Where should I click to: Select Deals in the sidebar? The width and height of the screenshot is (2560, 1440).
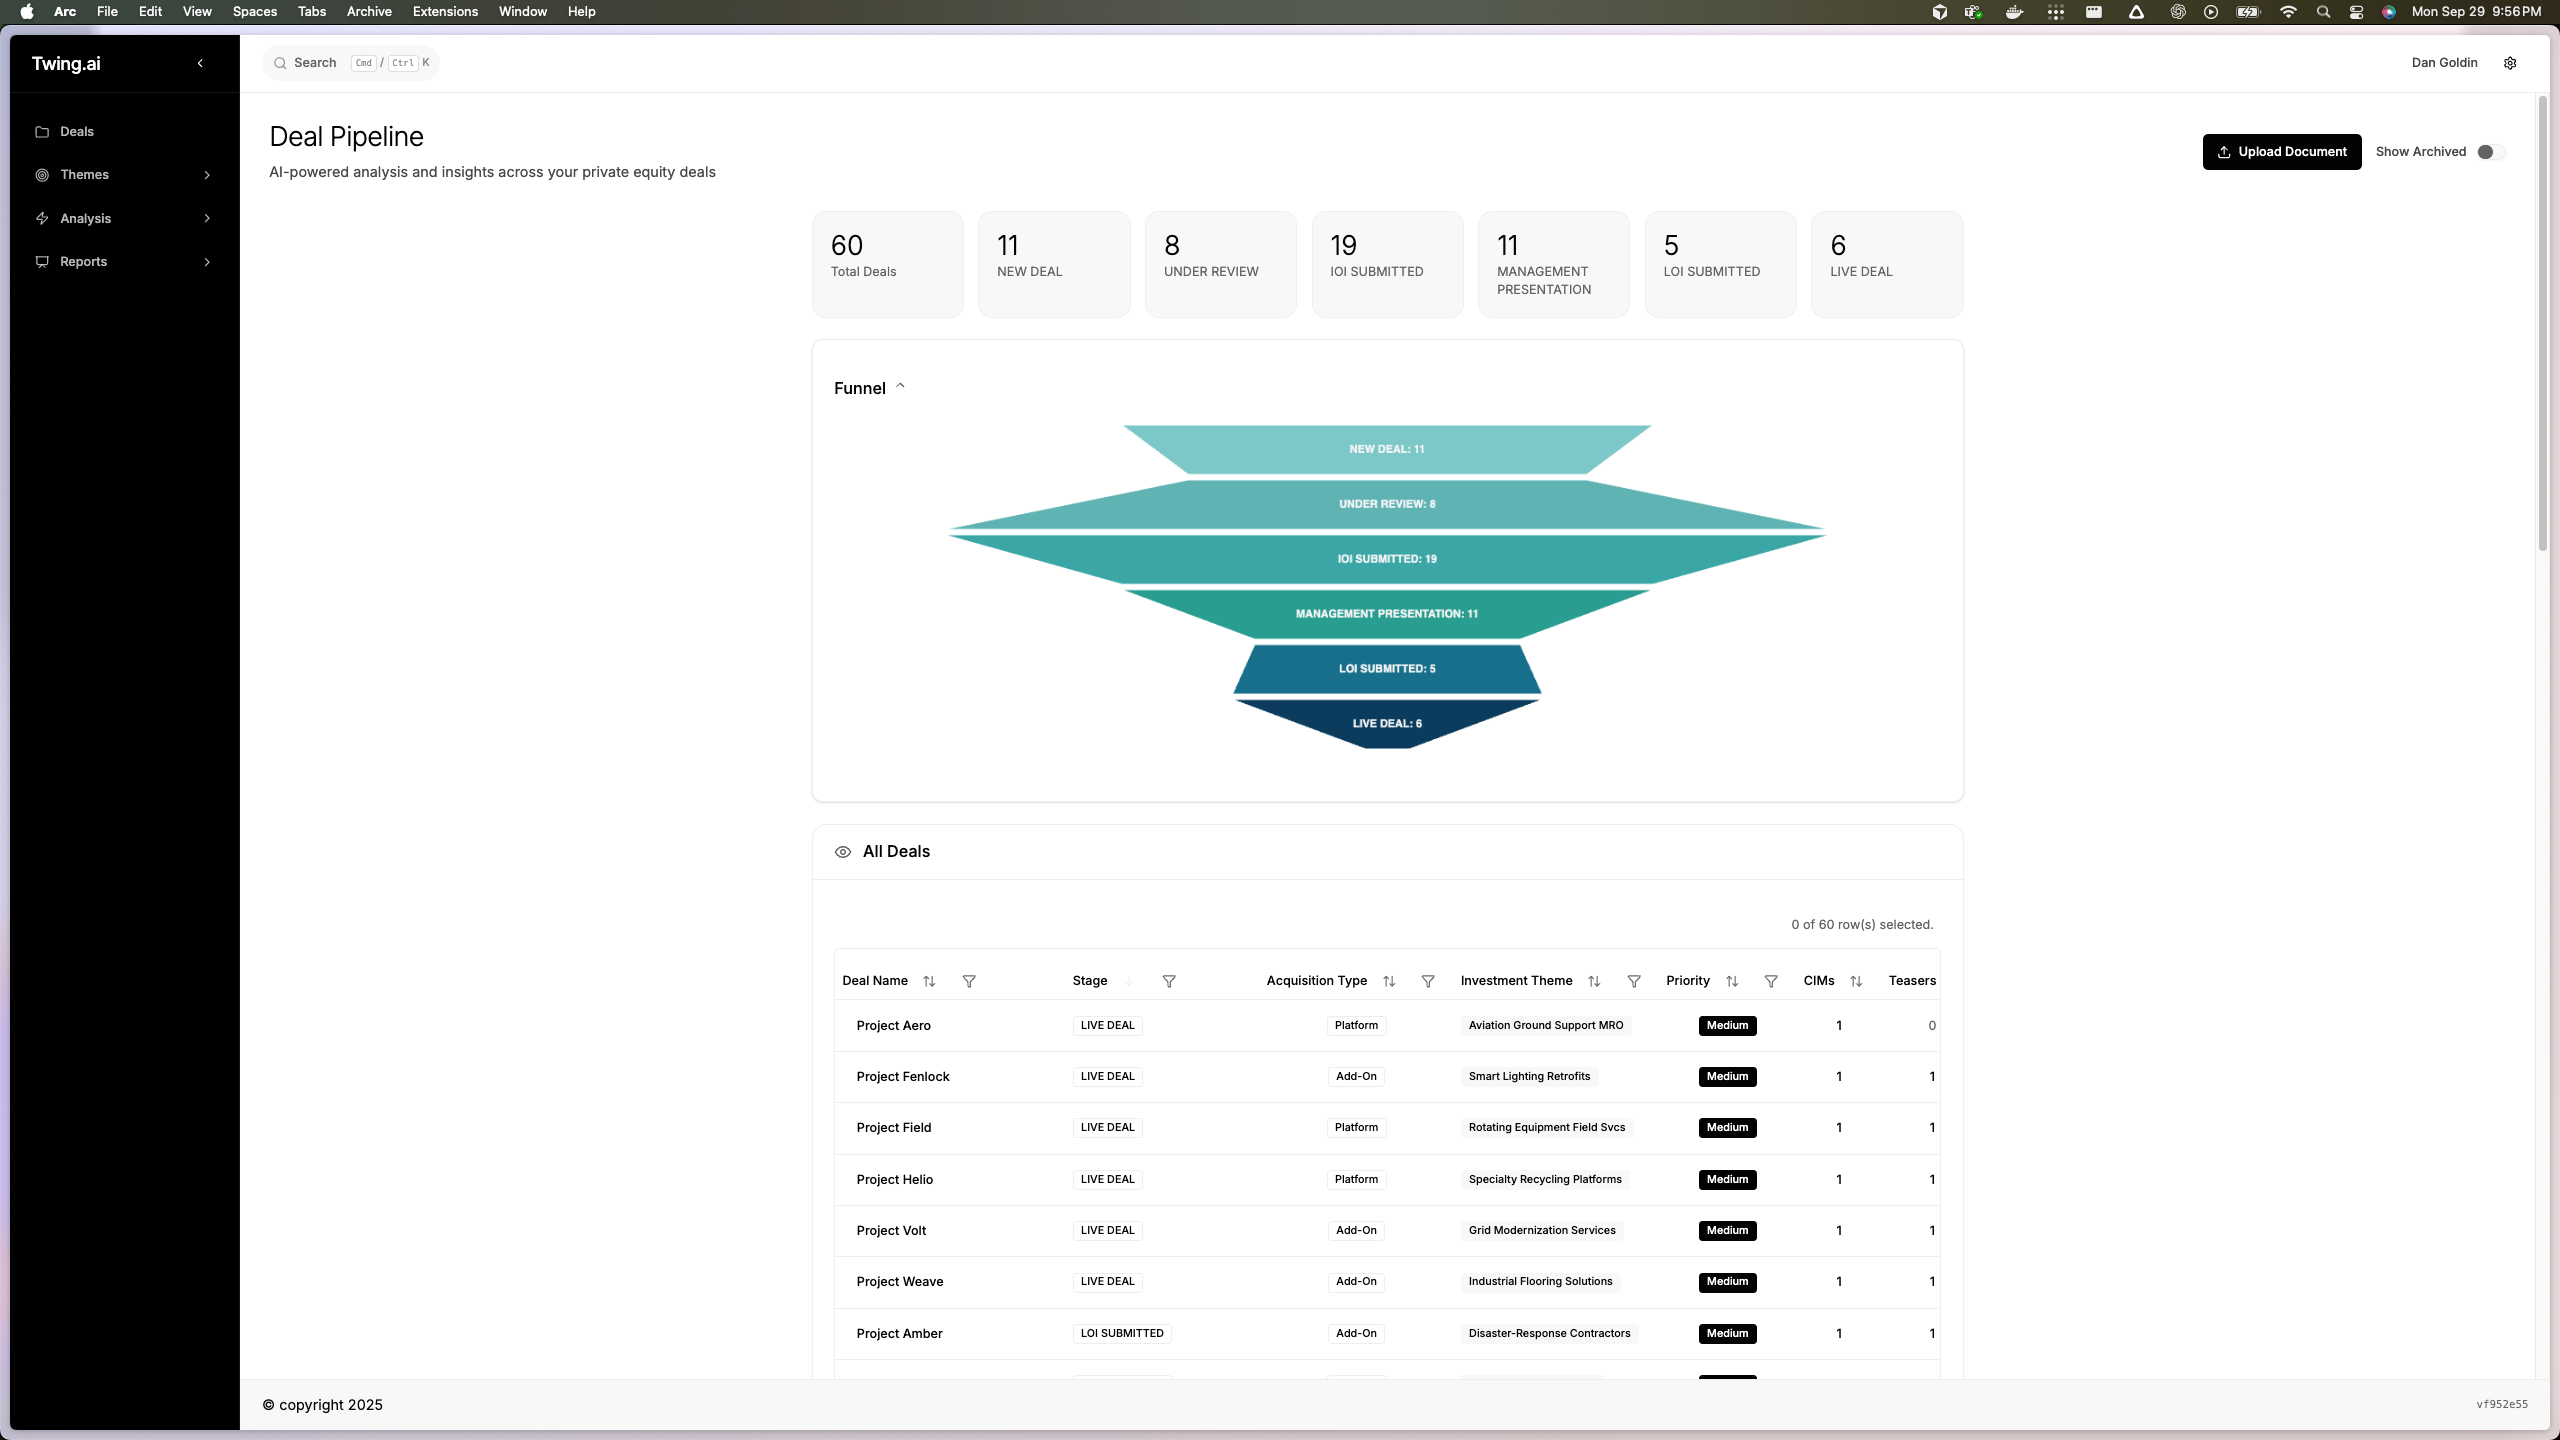click(76, 131)
